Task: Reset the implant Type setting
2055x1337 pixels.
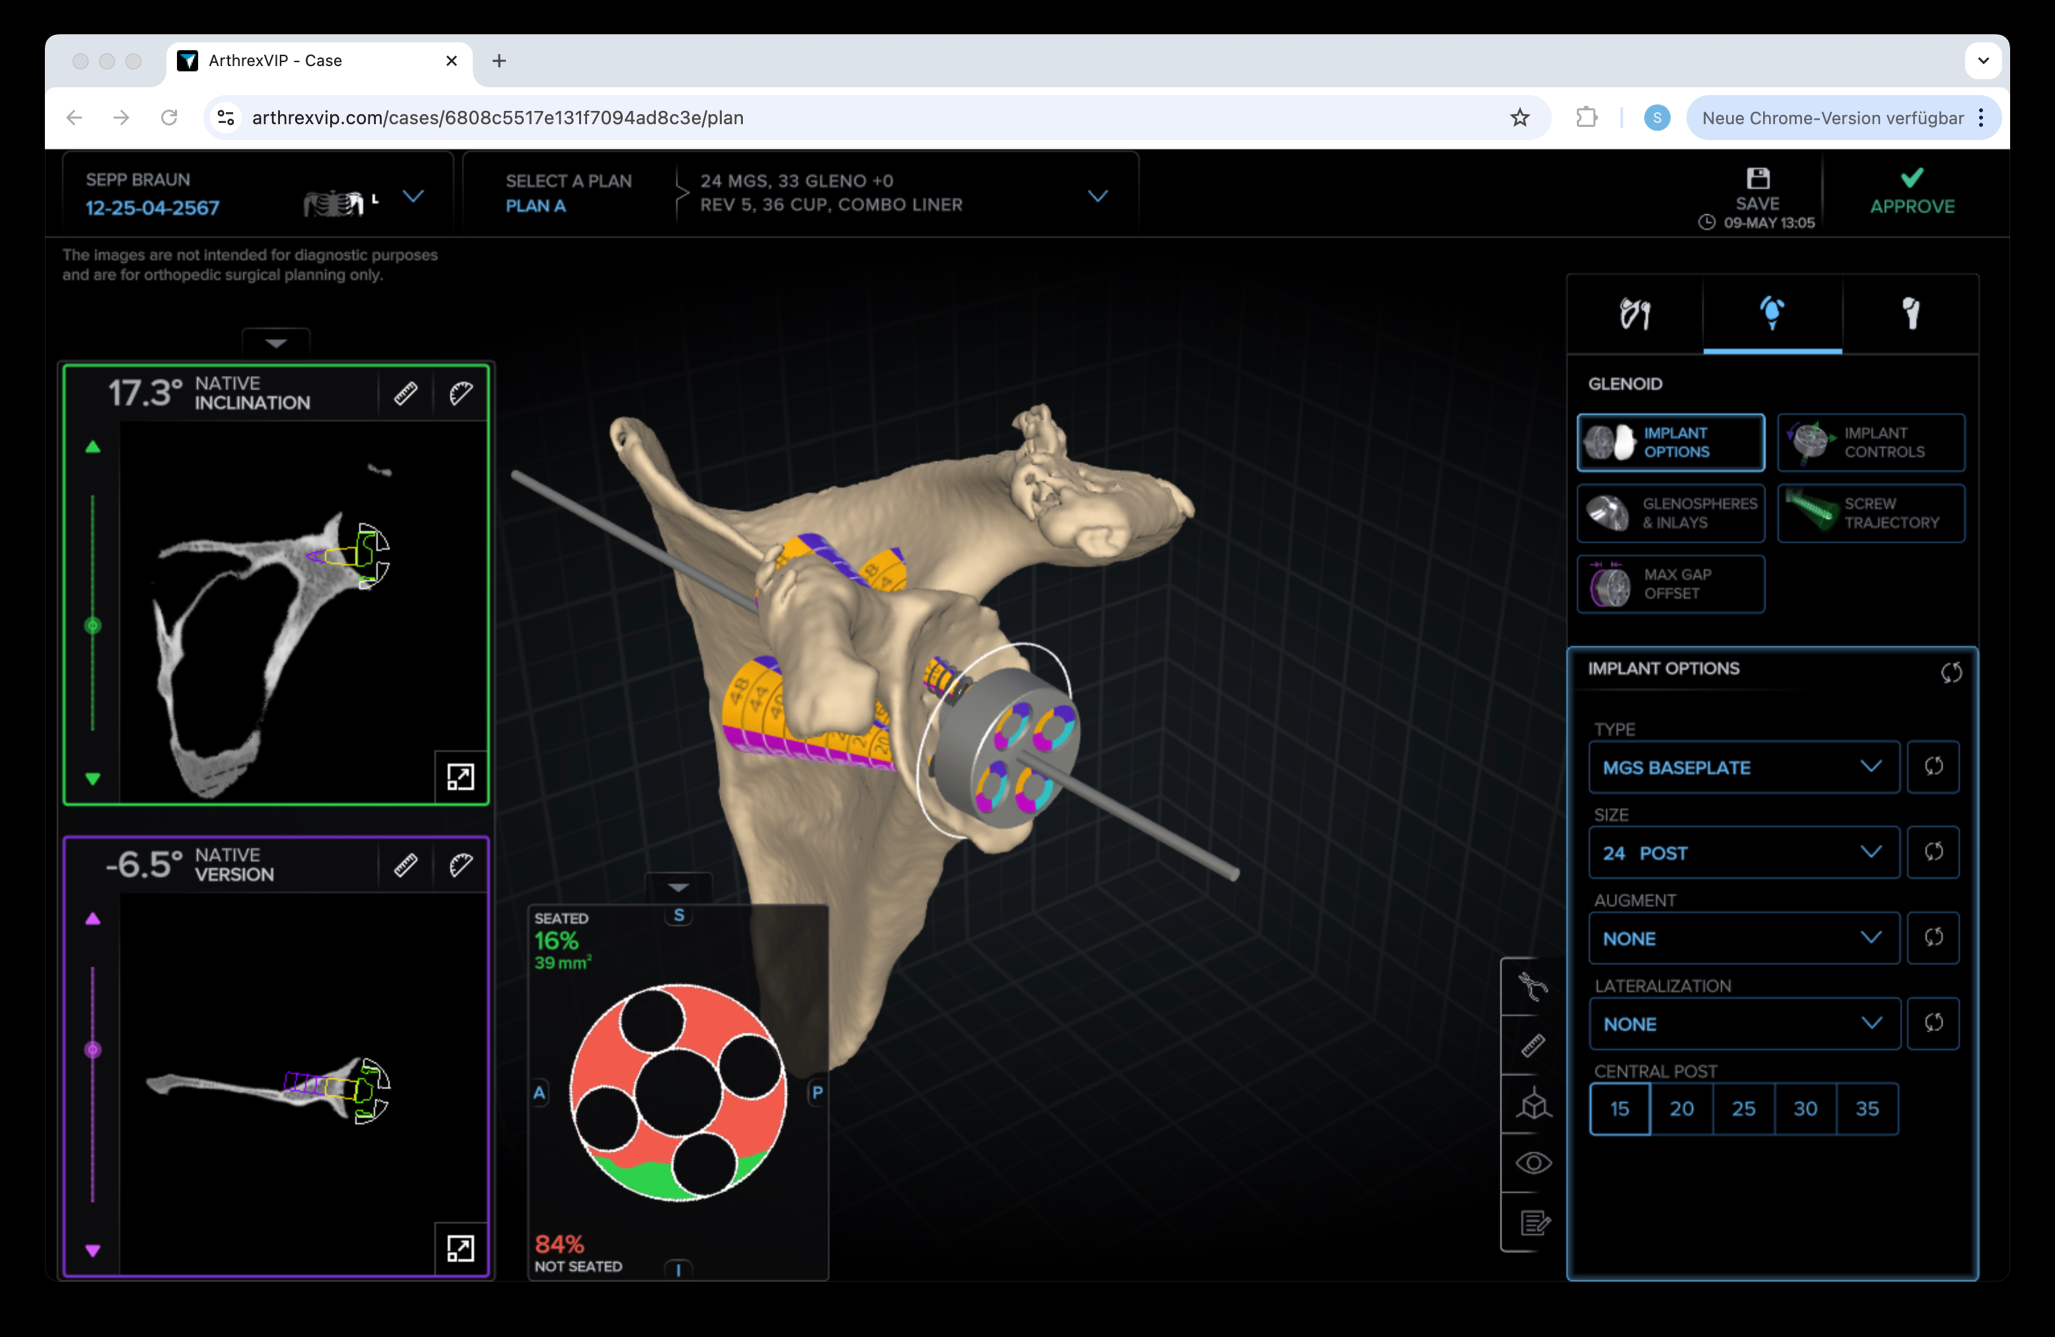Action: pyautogui.click(x=1933, y=767)
